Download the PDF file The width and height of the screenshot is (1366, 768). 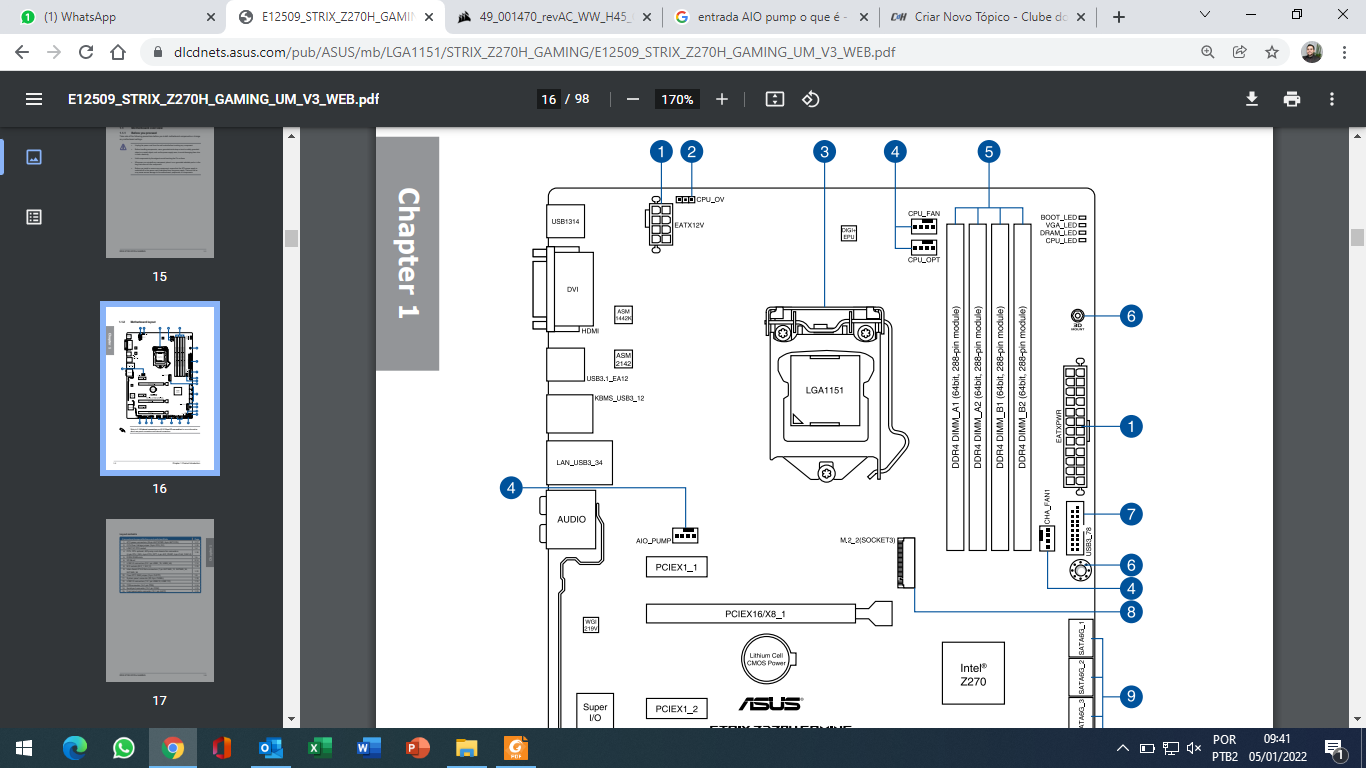pyautogui.click(x=1251, y=99)
